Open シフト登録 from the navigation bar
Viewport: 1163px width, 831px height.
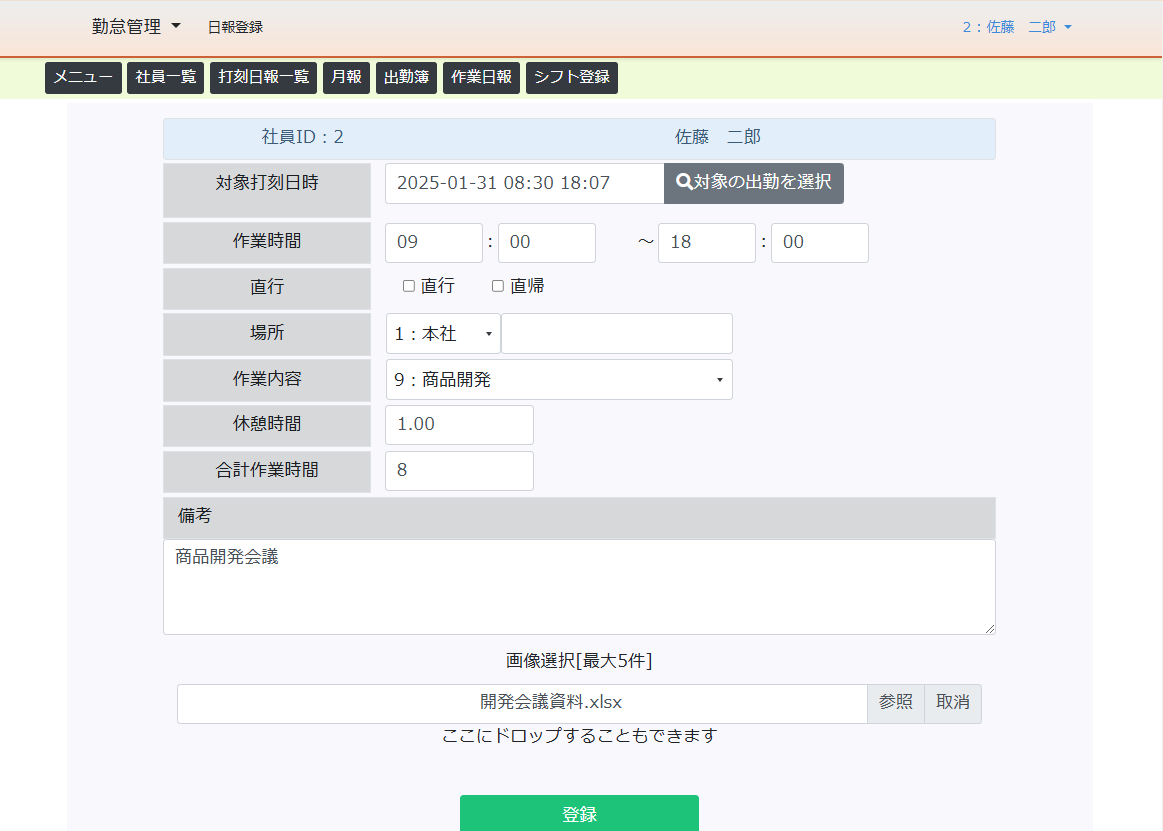click(571, 78)
